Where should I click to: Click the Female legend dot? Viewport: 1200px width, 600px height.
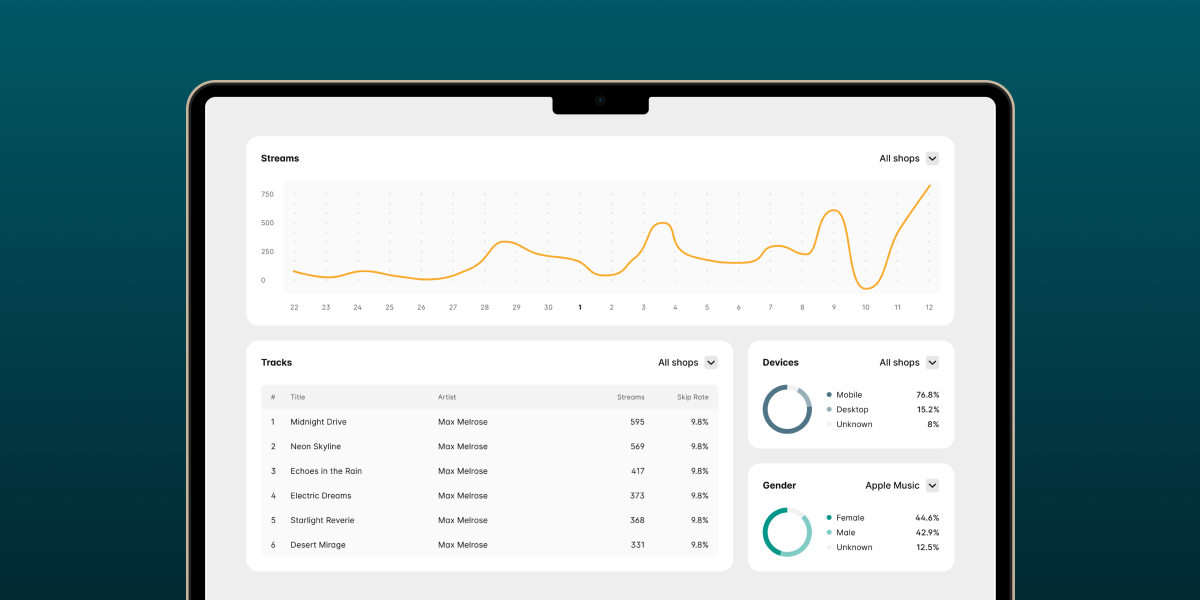click(829, 518)
